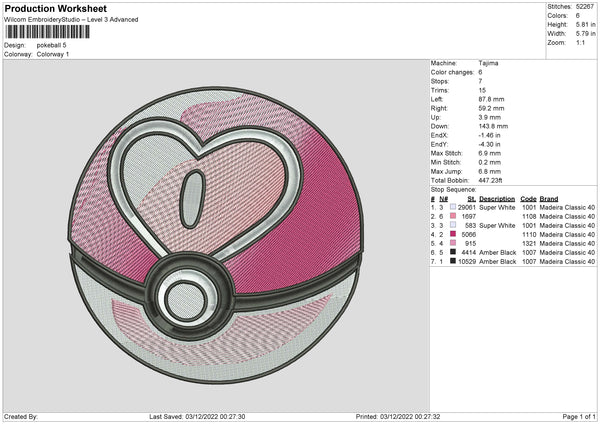Select the stitch count 1697 in stop 2

[x=469, y=217]
